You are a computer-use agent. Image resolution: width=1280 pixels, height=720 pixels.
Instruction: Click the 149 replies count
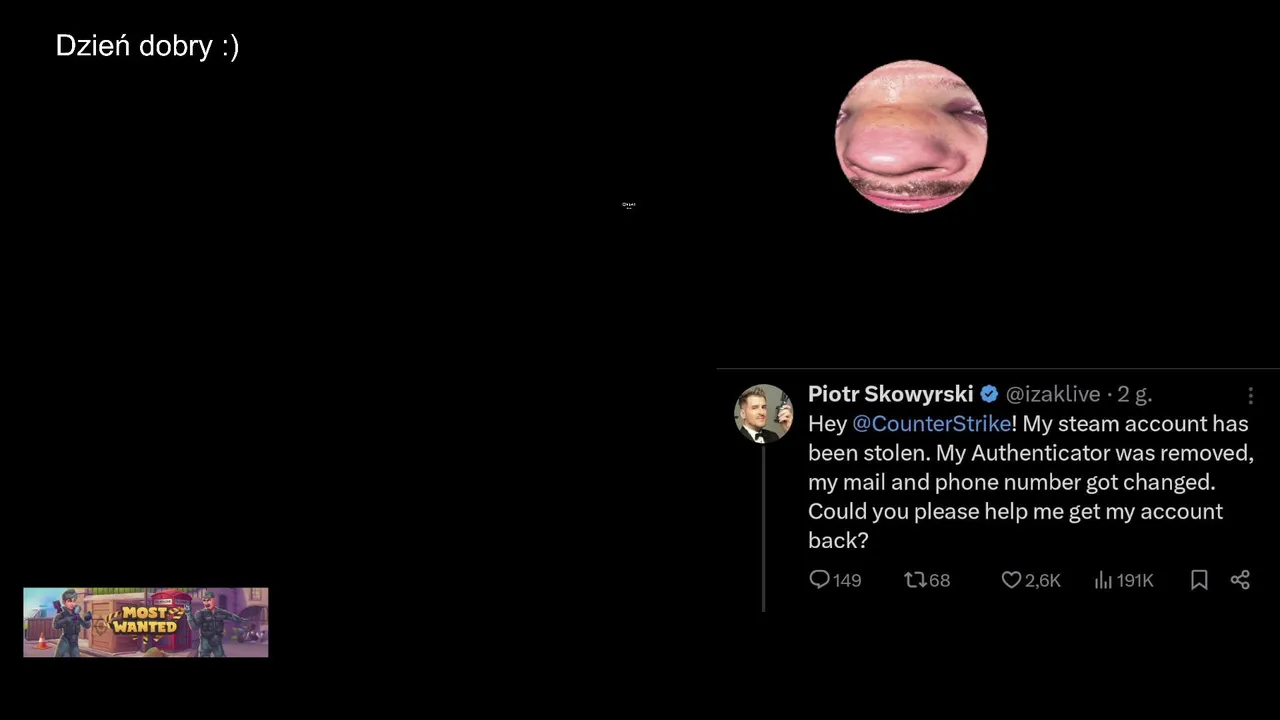847,580
